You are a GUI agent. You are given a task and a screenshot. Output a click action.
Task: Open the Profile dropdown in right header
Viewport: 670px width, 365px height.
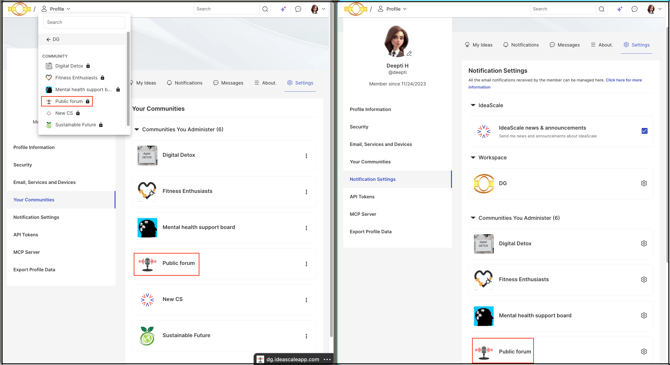pyautogui.click(x=391, y=9)
